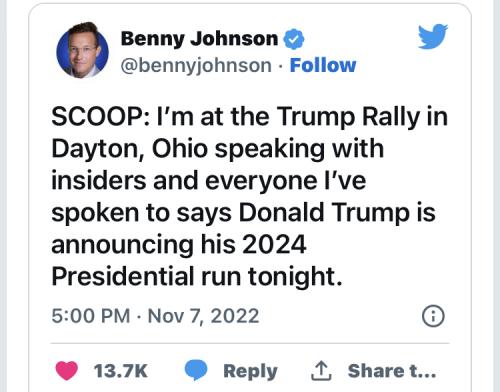Click the Twitter bird logo
Screen dimensions: 500x392
click(433, 36)
